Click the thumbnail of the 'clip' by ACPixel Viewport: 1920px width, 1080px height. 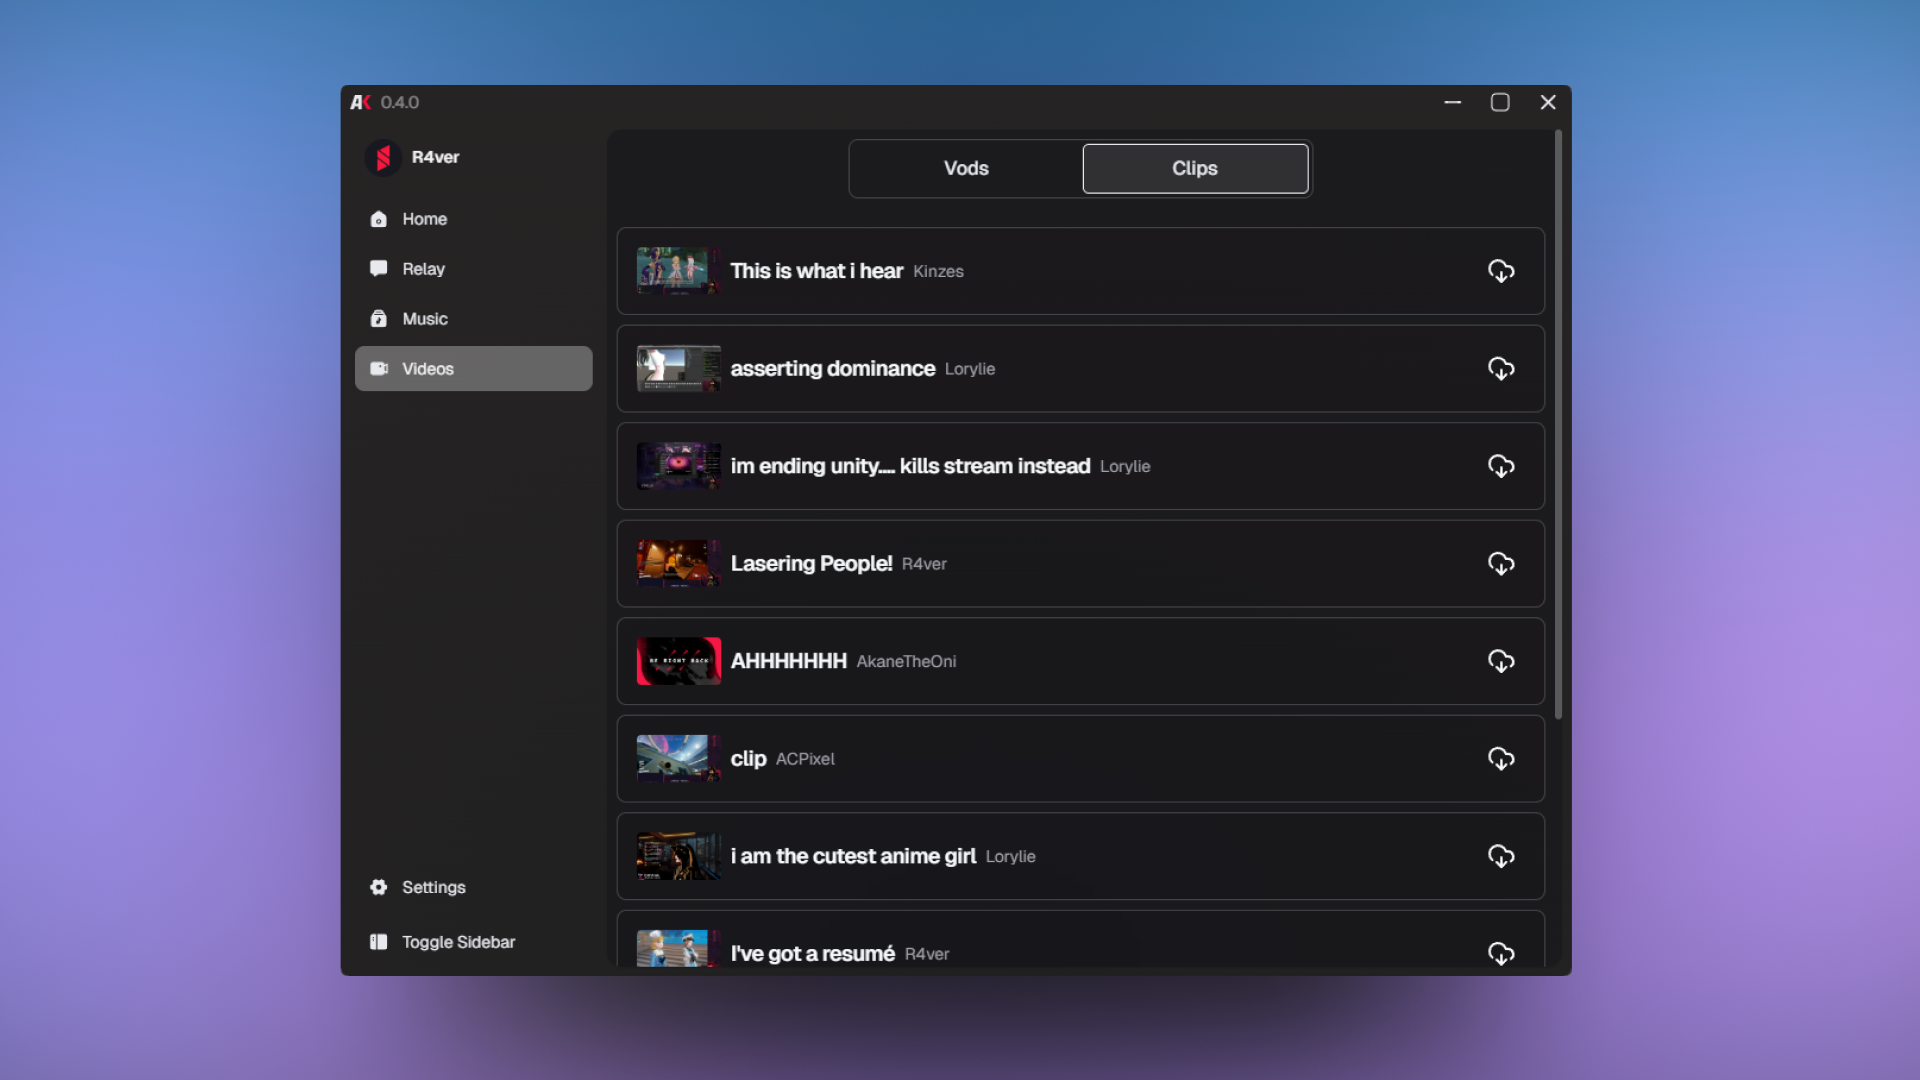click(x=677, y=758)
